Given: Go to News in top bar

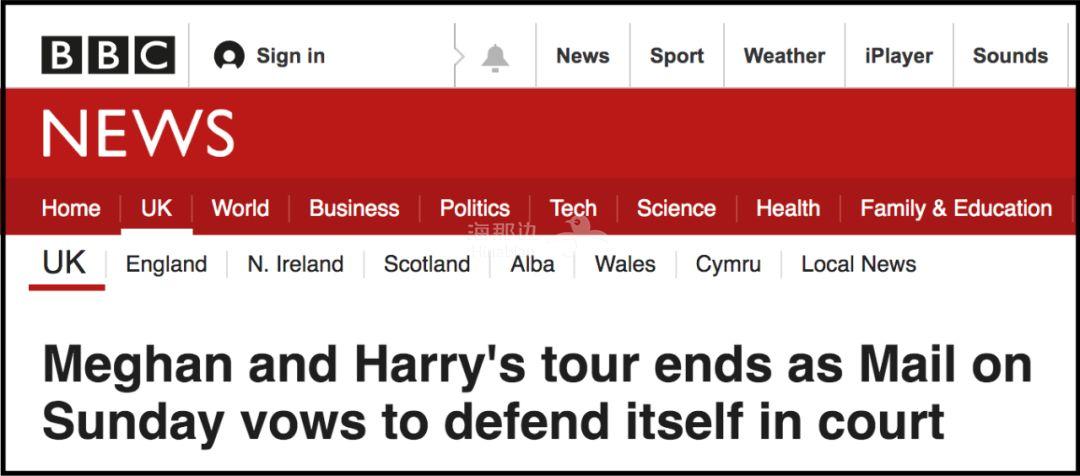Looking at the screenshot, I should pyautogui.click(x=583, y=56).
